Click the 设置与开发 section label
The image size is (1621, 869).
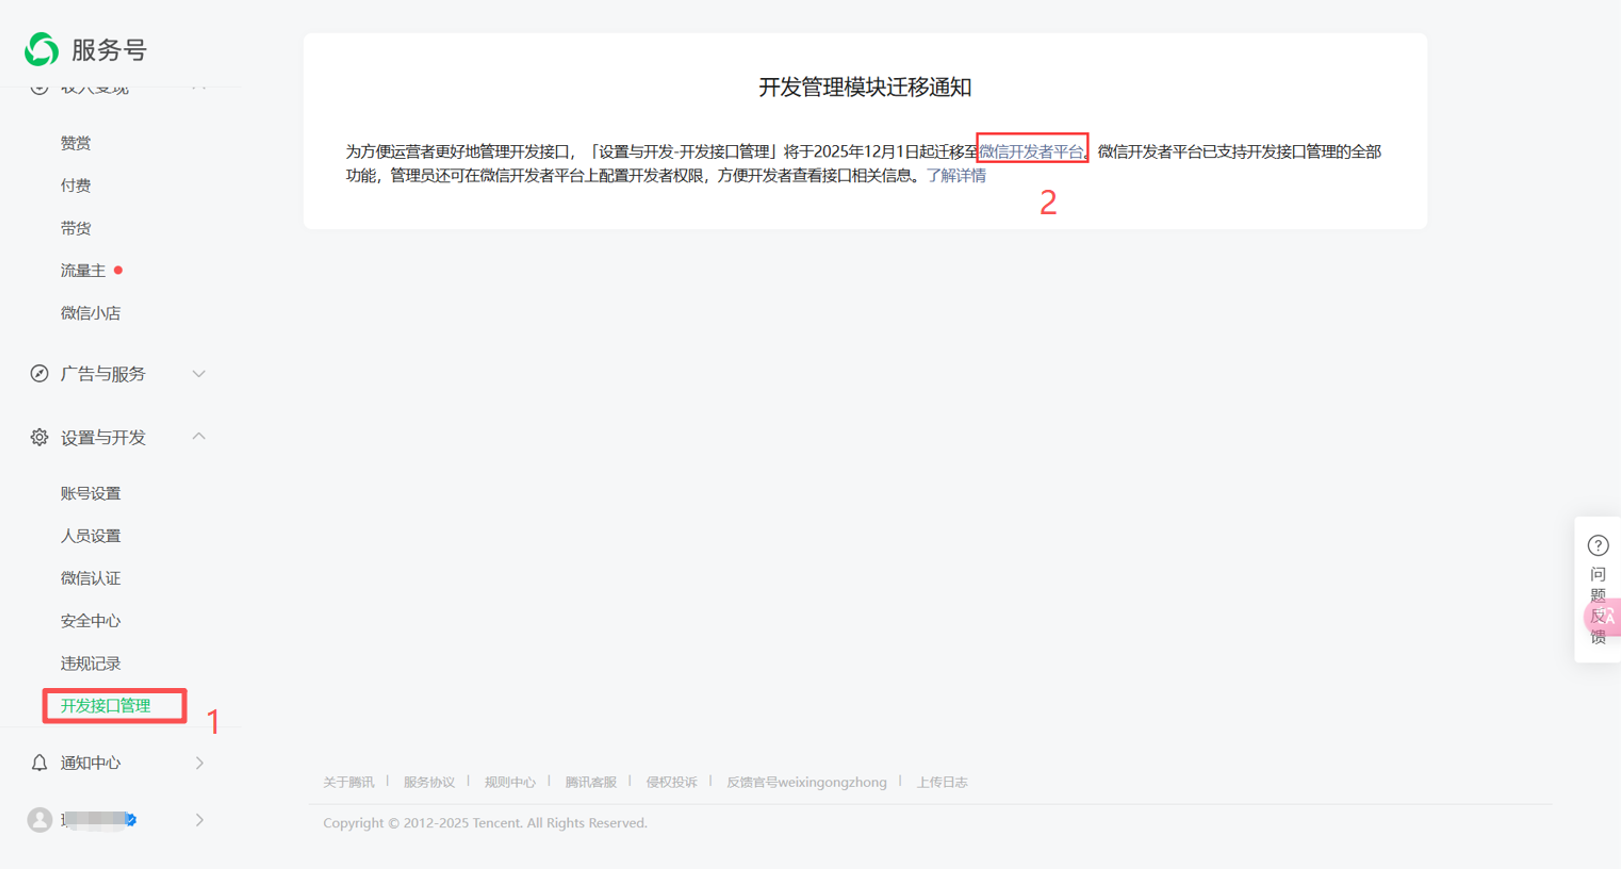103,437
